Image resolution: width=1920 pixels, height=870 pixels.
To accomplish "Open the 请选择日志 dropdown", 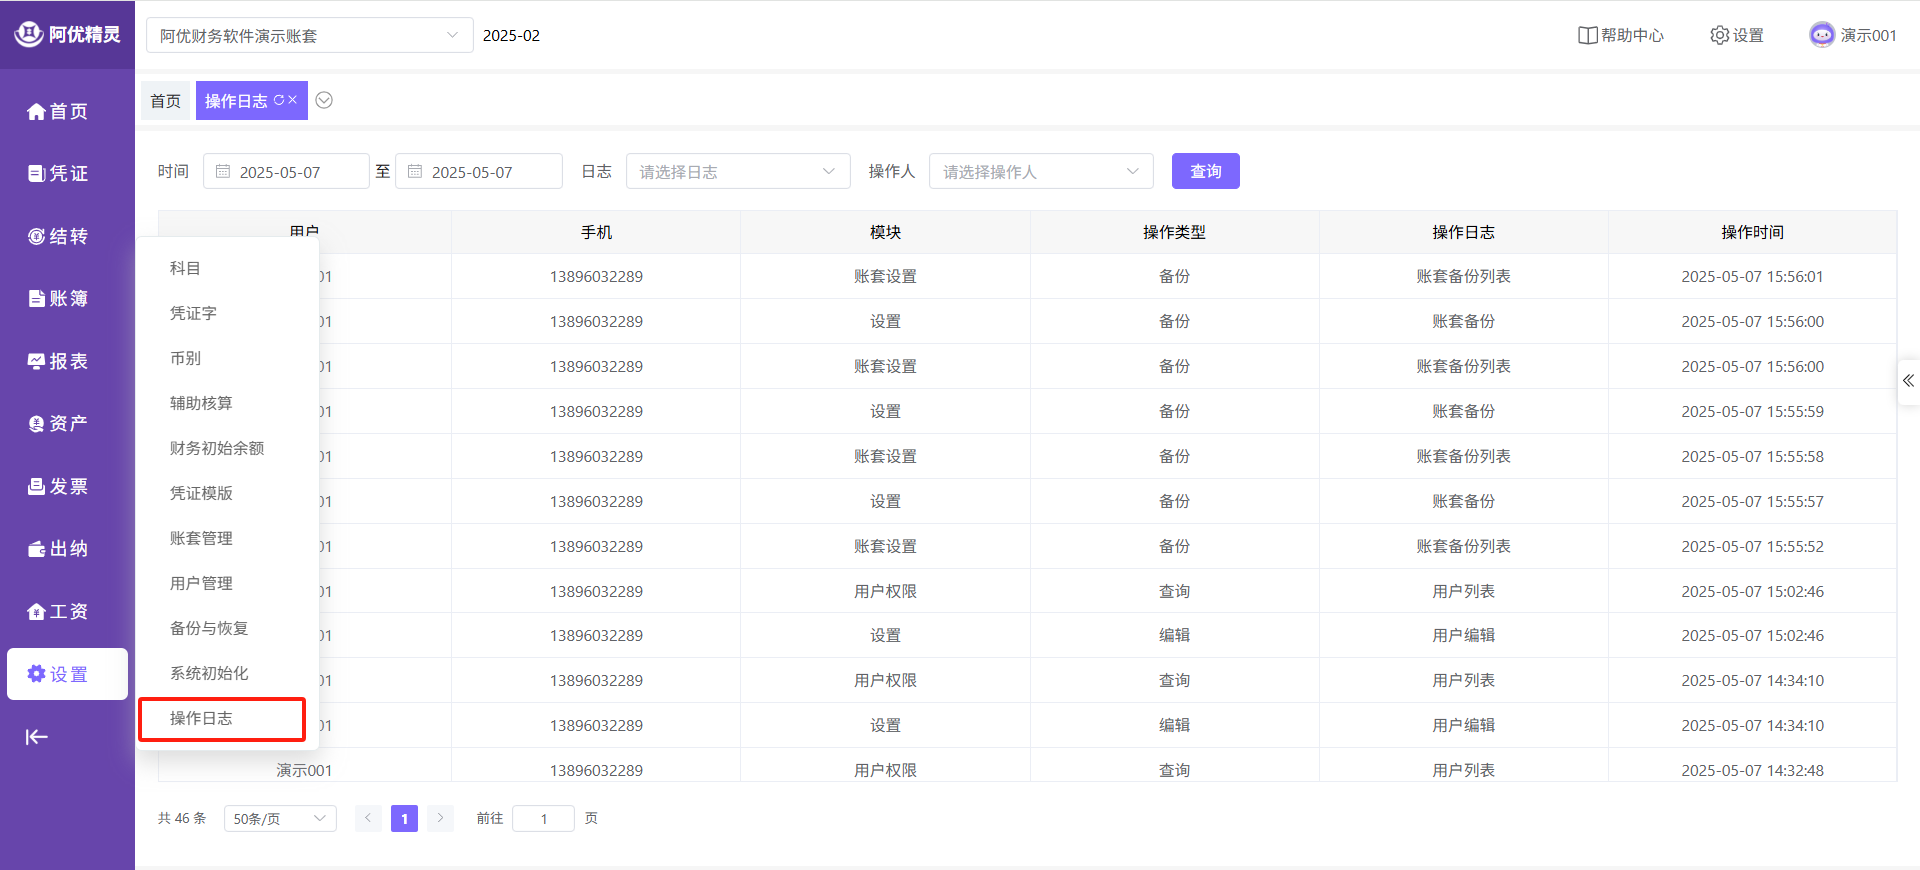I will click(737, 172).
